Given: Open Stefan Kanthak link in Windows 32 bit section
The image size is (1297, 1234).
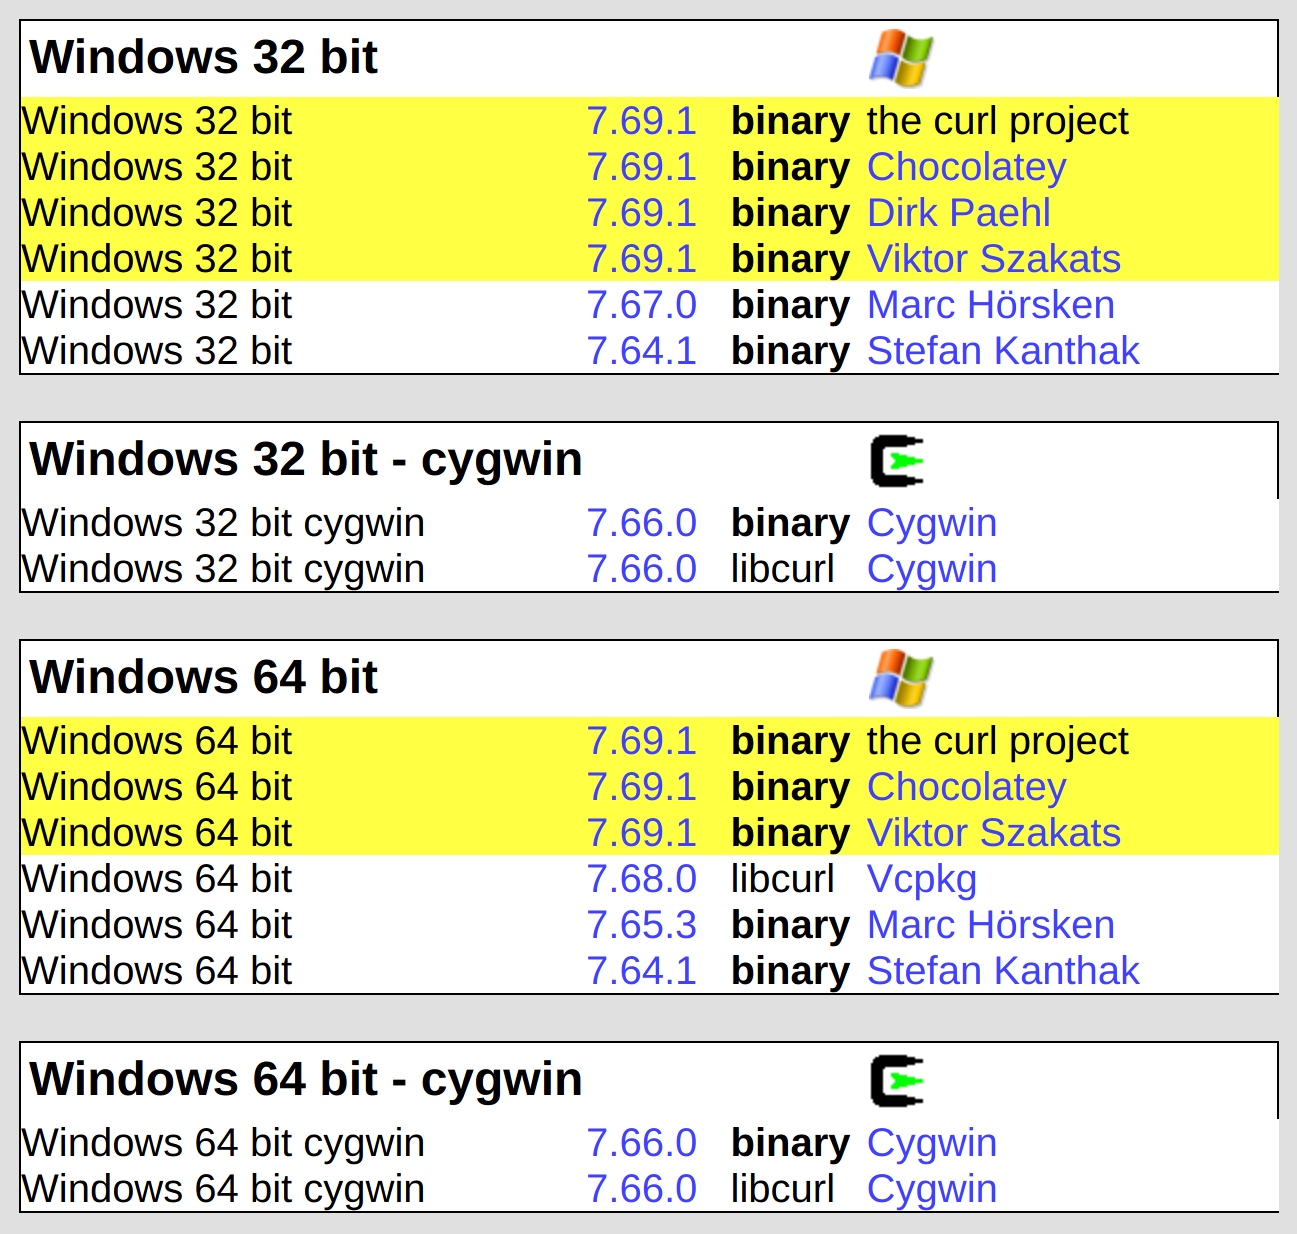Looking at the screenshot, I should coord(1002,351).
